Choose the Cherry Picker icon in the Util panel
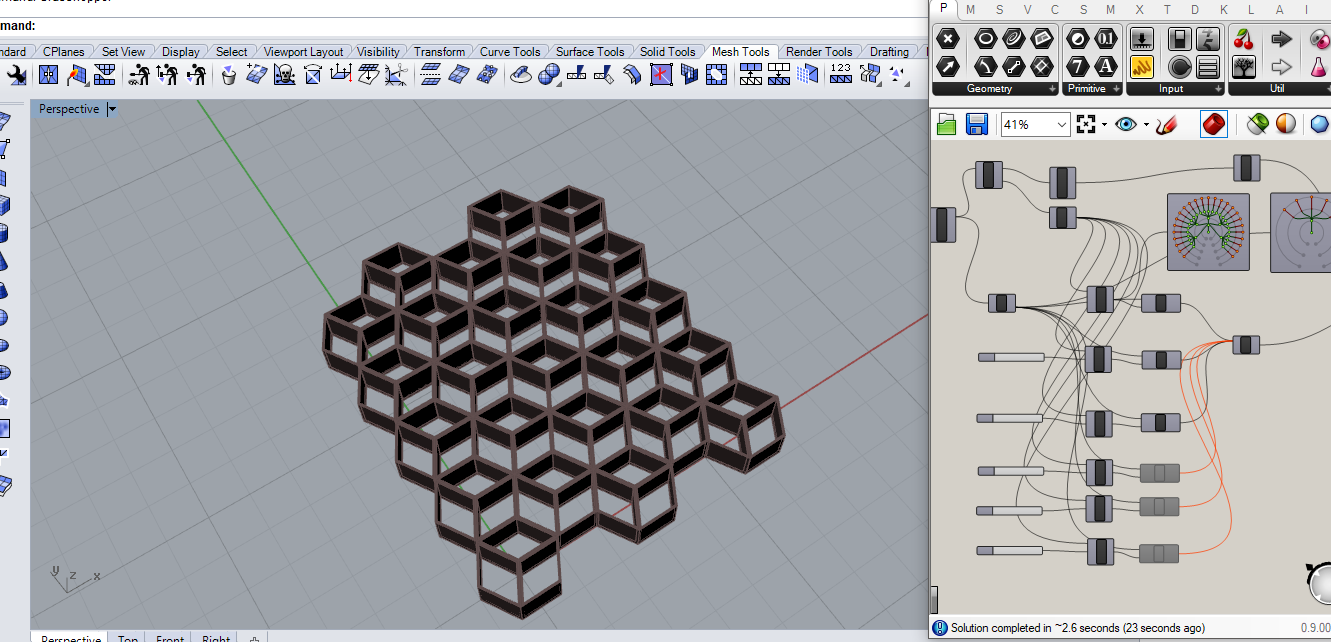 pos(1244,40)
